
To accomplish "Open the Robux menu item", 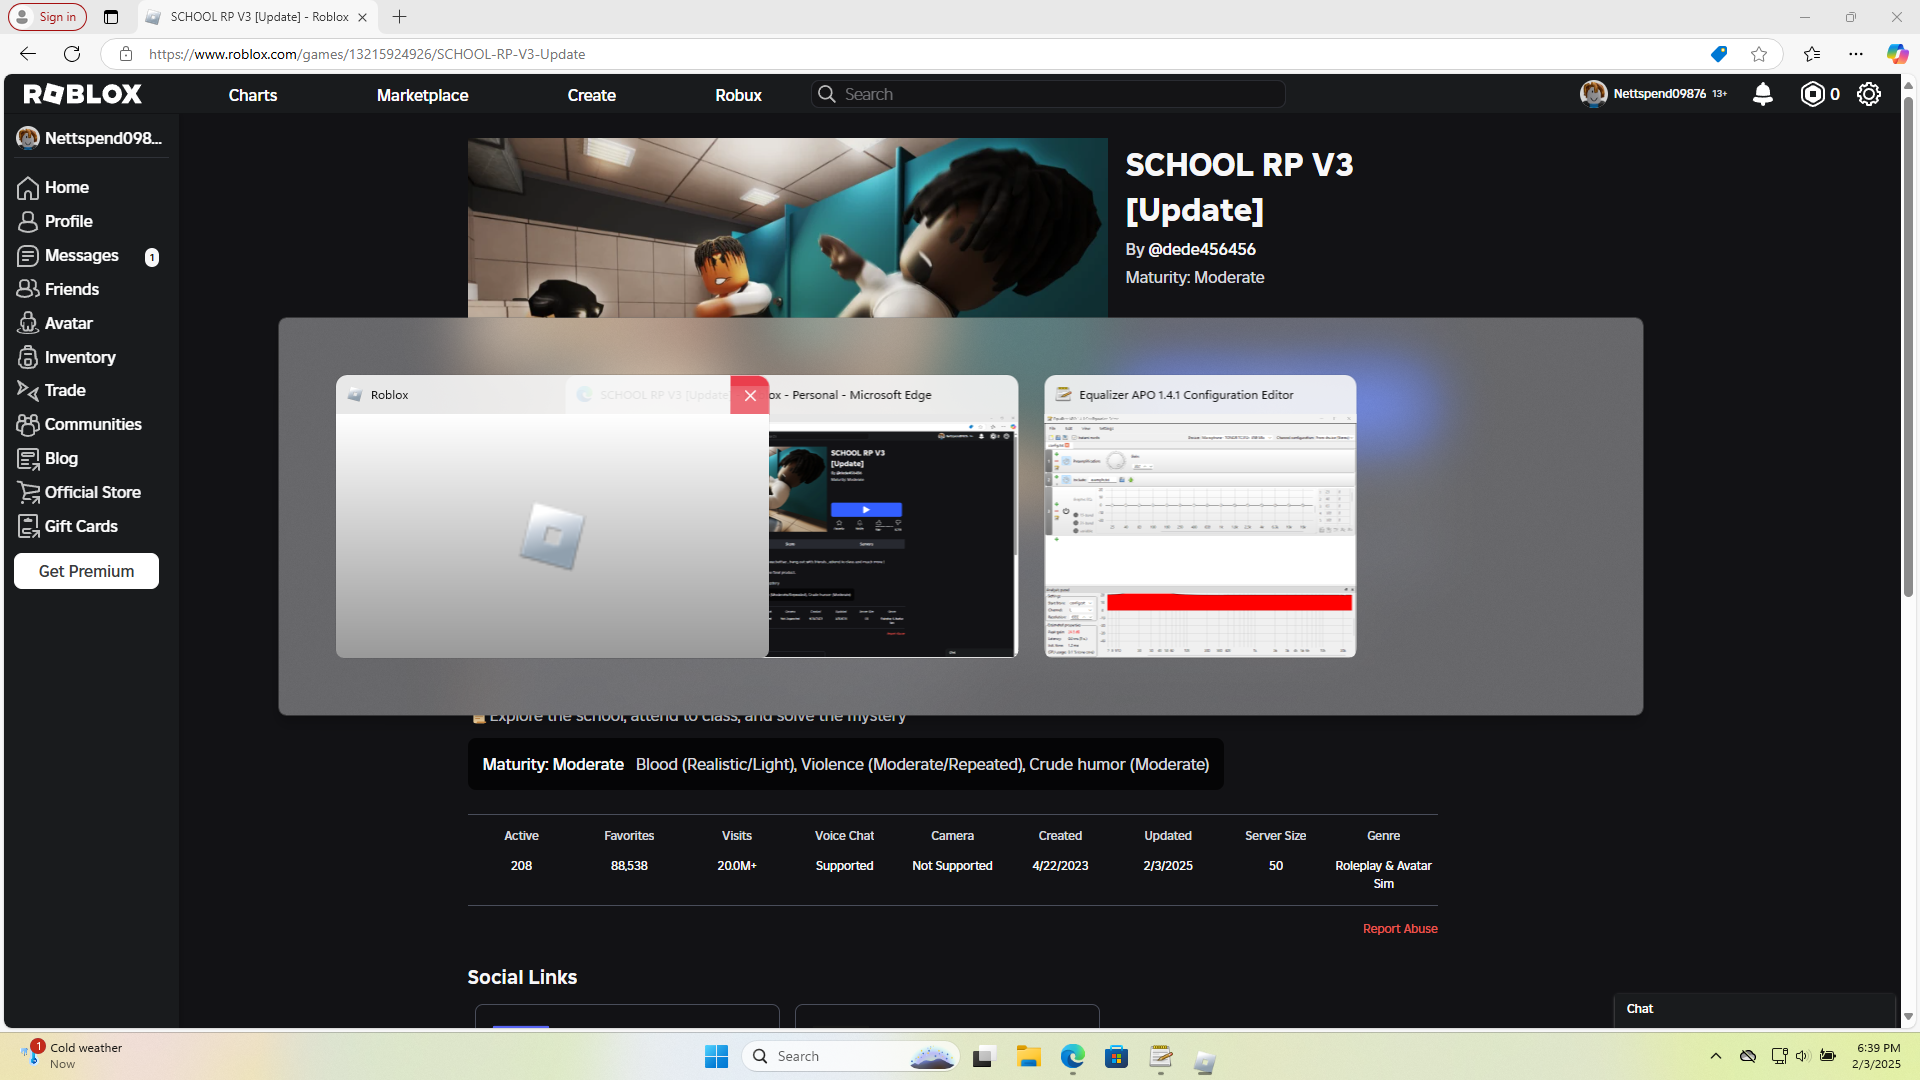I will [x=739, y=95].
